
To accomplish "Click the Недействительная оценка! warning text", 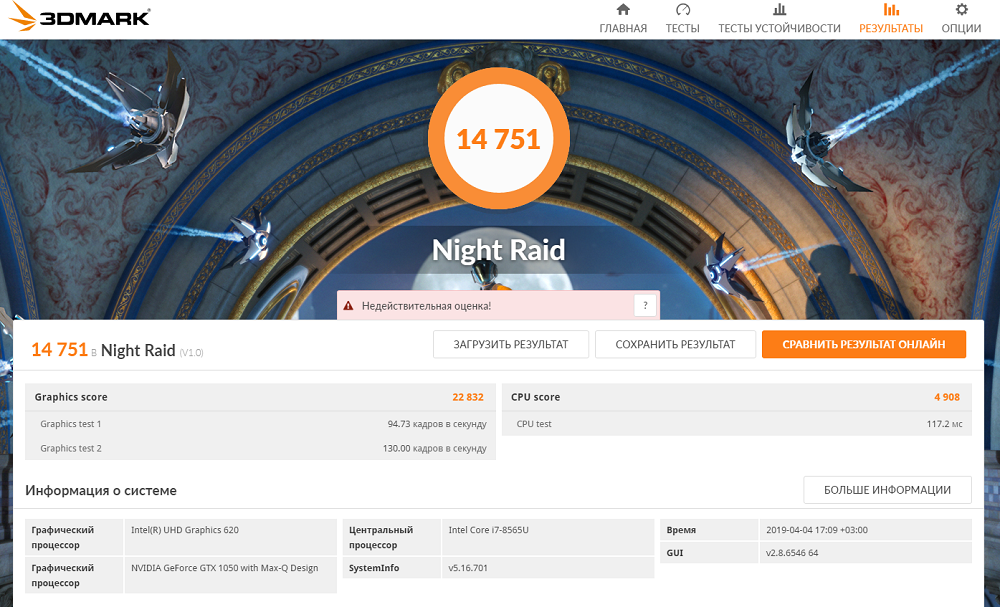I will tap(426, 306).
